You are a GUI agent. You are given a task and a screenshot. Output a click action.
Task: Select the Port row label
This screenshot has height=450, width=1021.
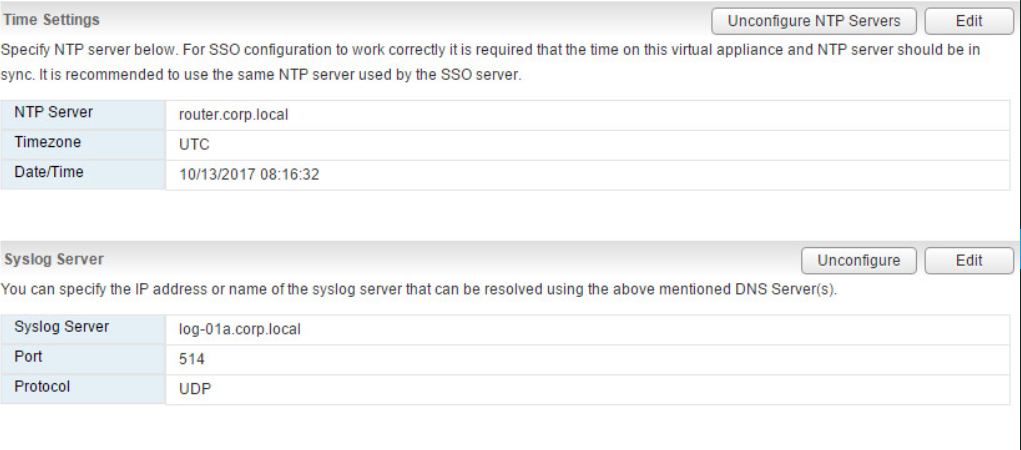coord(29,357)
